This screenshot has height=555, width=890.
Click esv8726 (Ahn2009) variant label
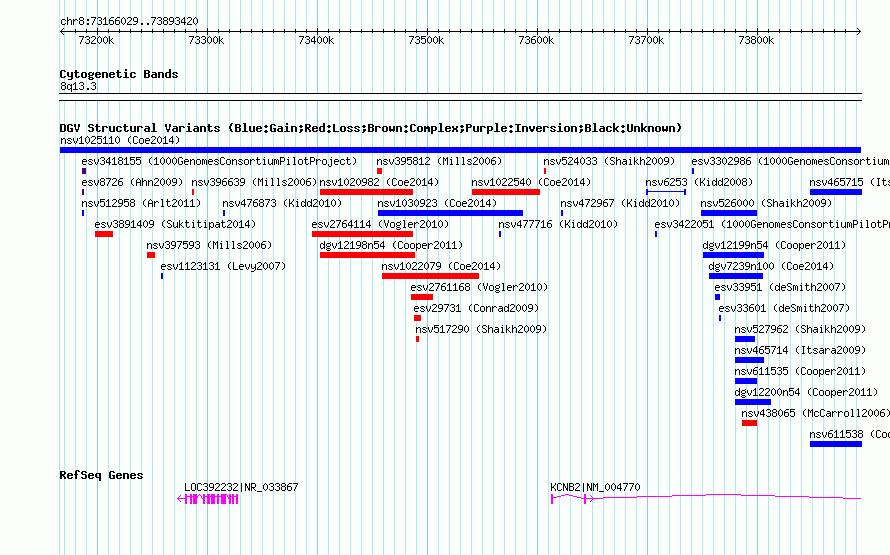click(132, 182)
